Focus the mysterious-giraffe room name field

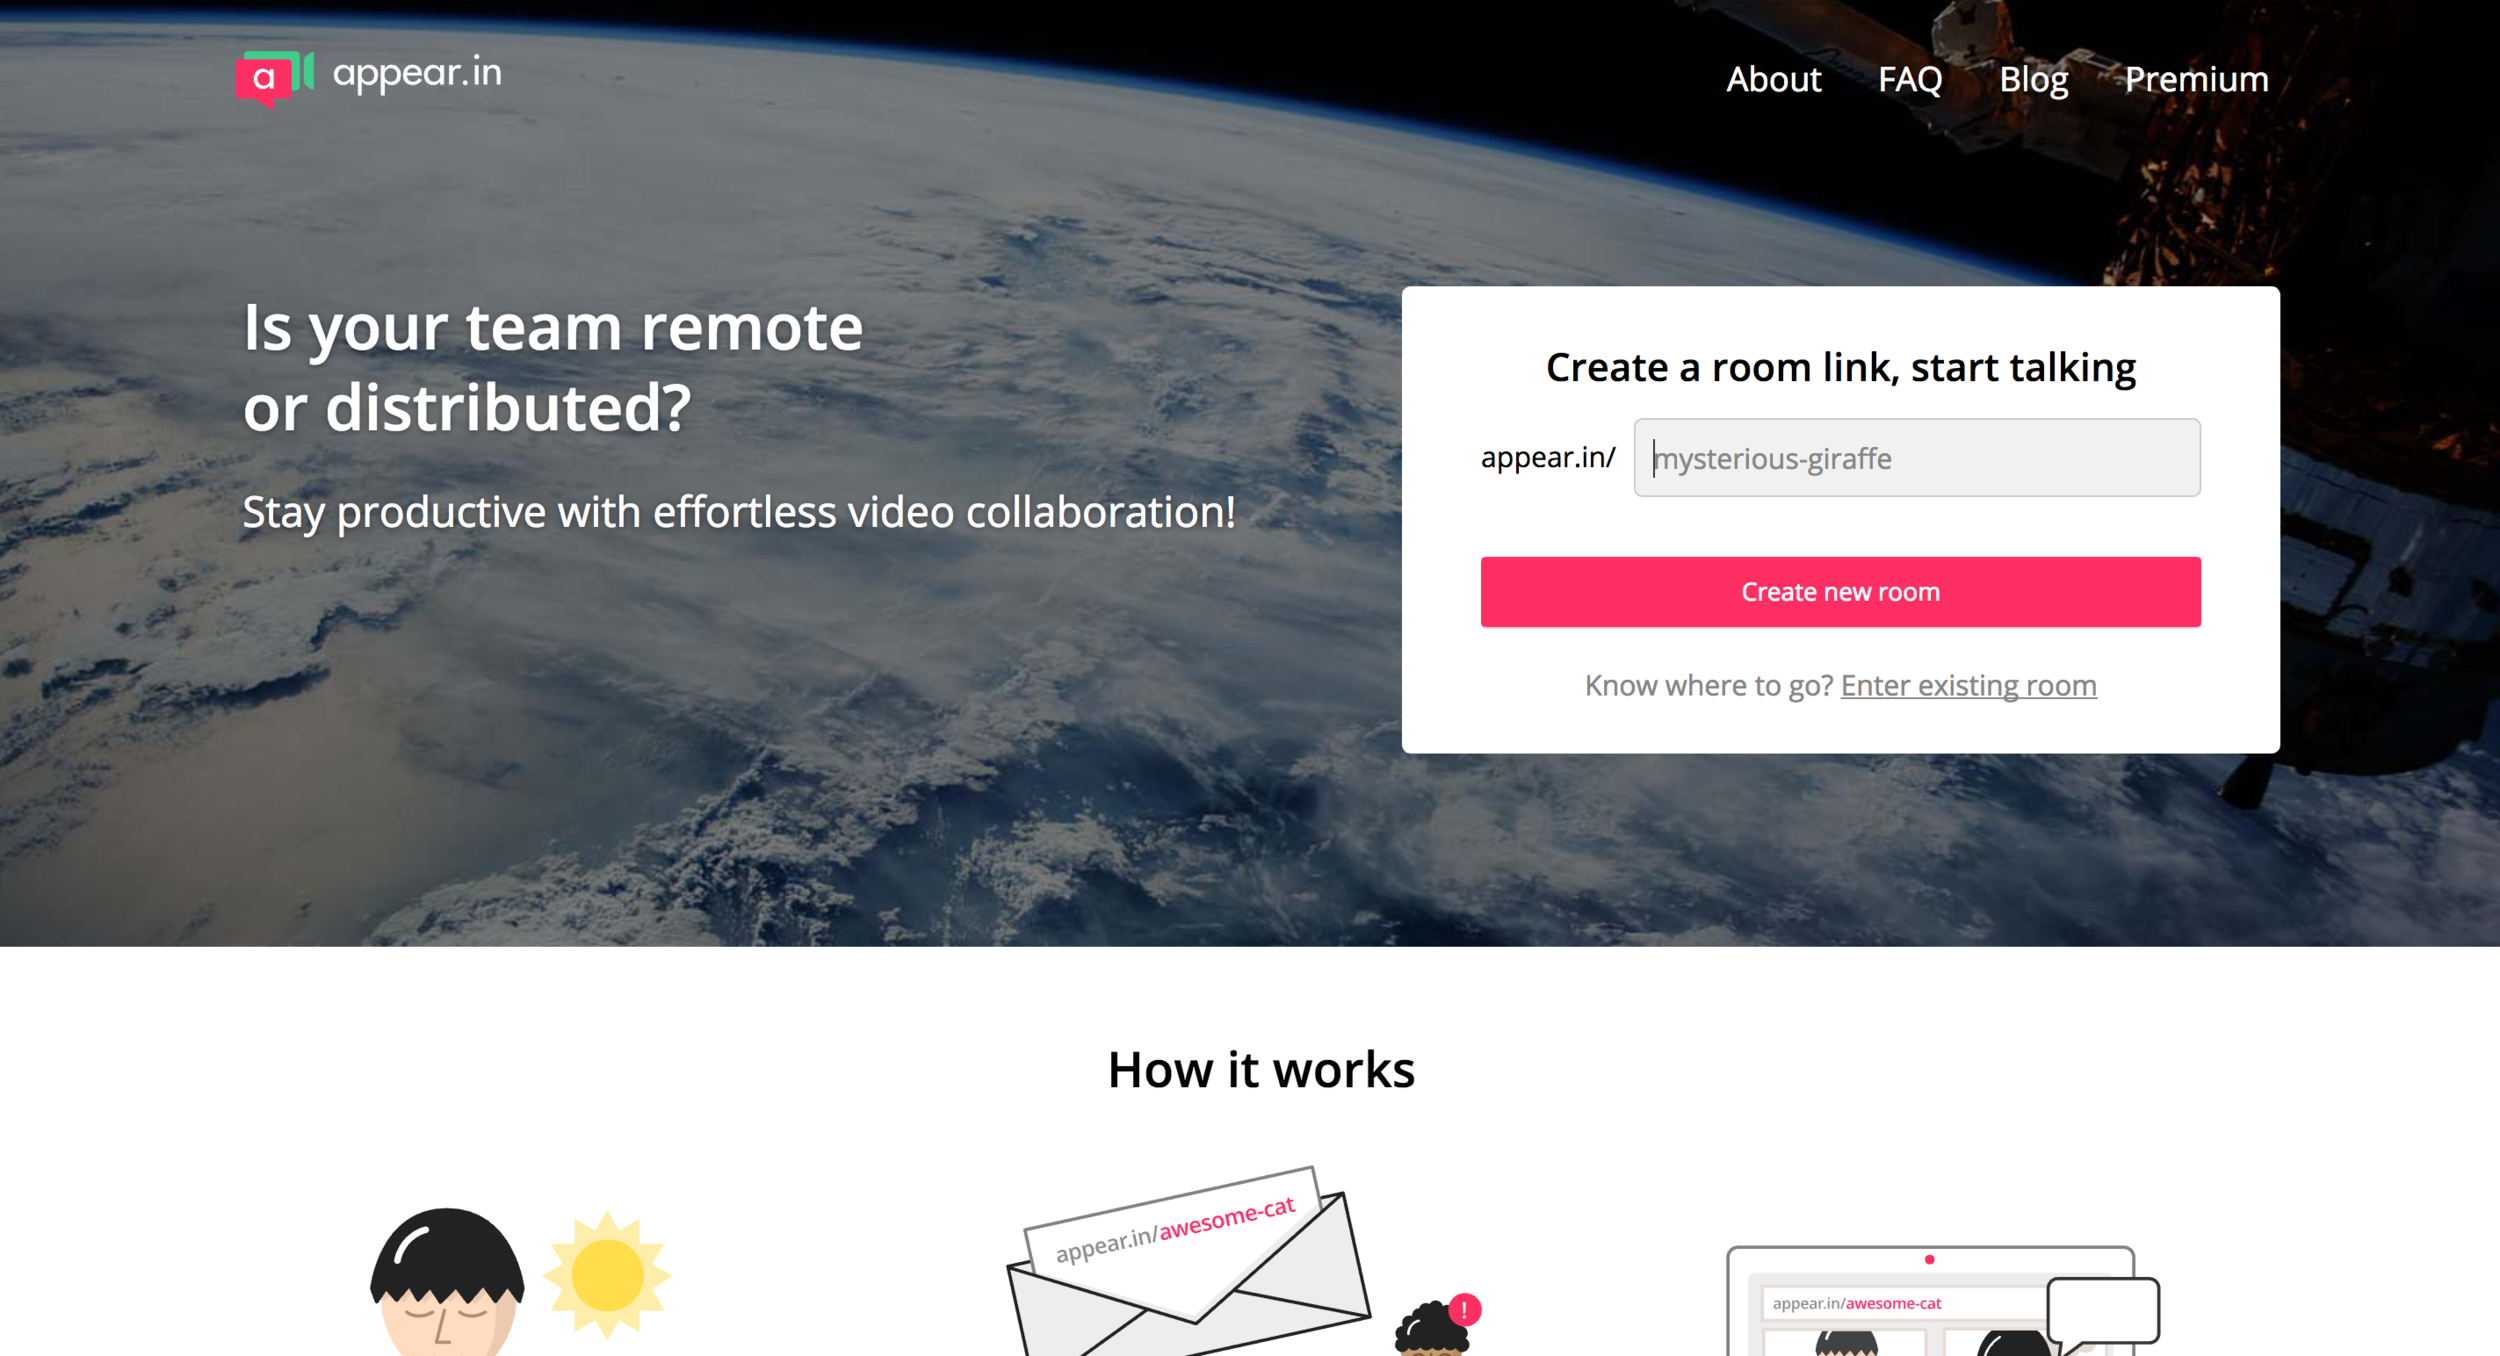point(1916,458)
